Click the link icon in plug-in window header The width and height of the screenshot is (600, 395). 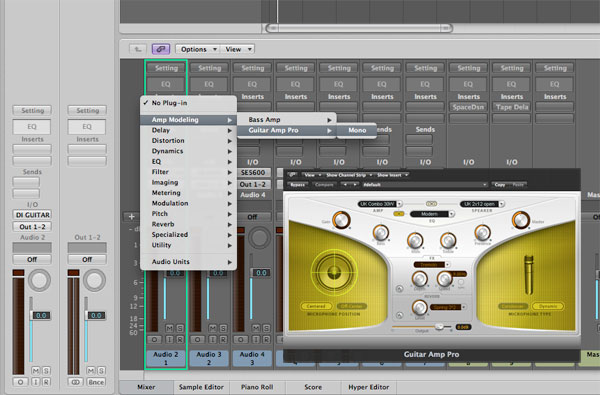tap(293, 175)
